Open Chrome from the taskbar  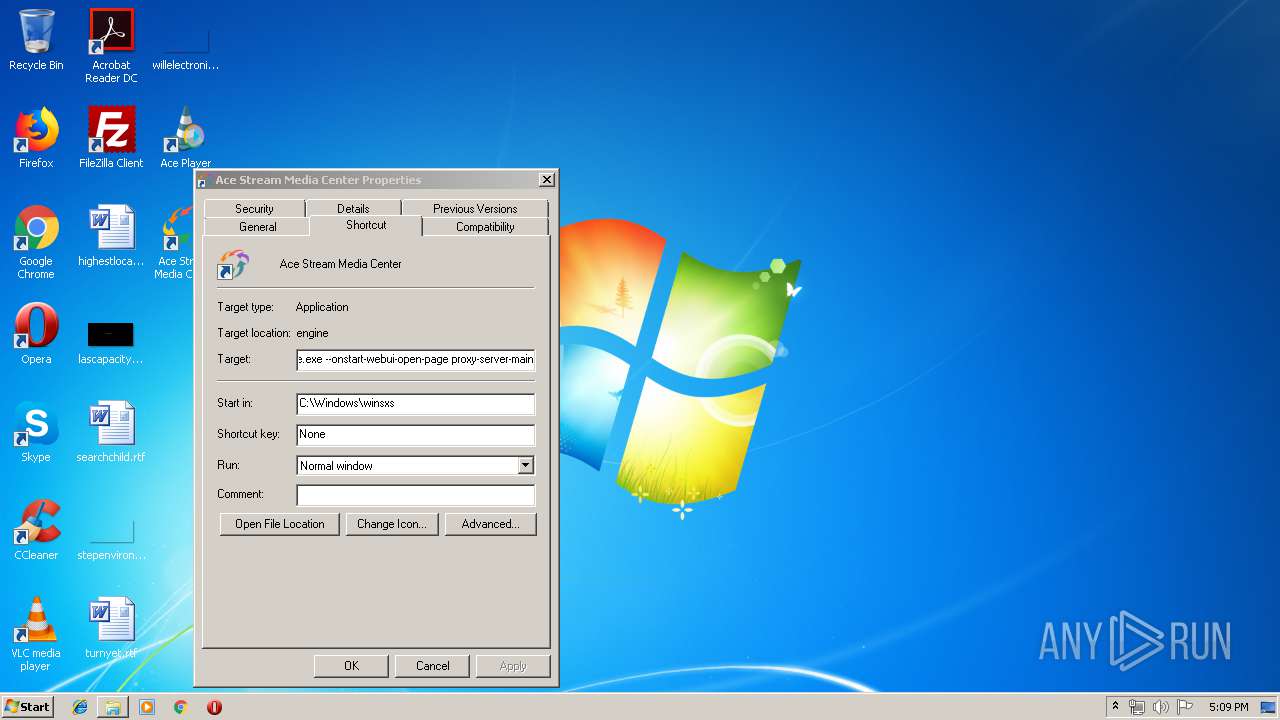point(181,707)
